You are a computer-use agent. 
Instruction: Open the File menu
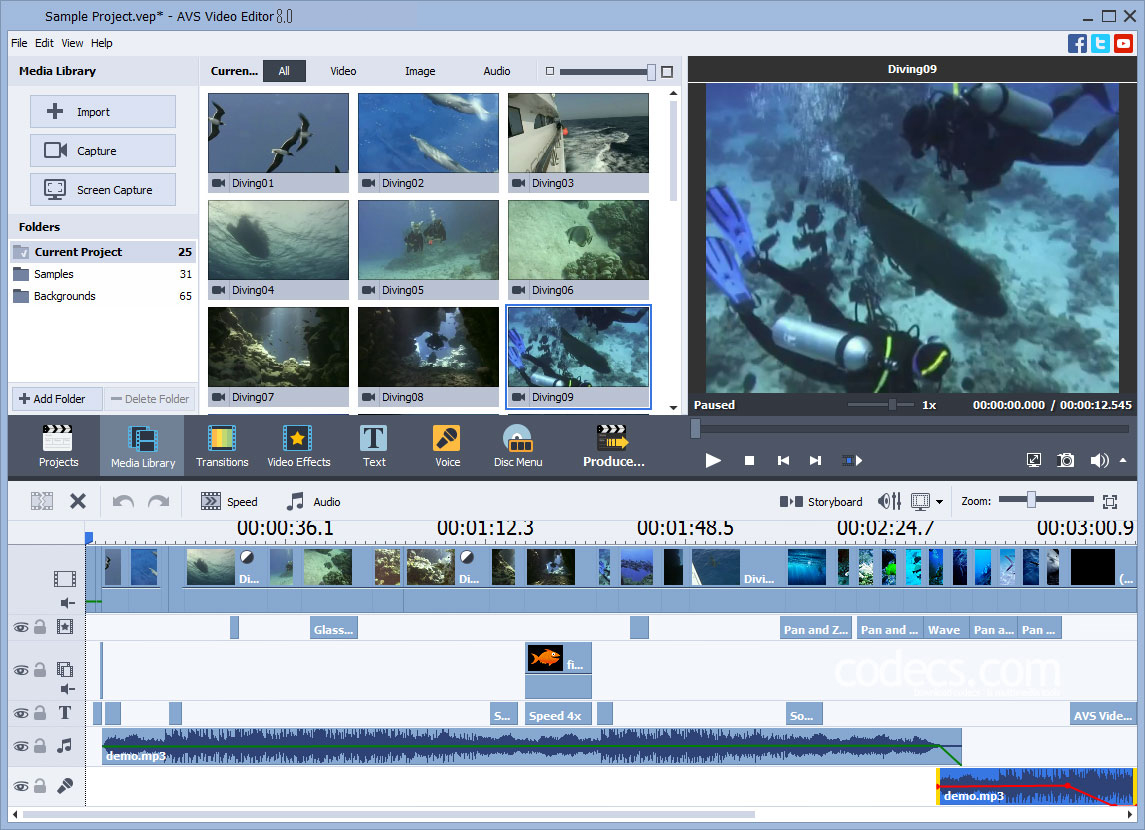point(19,43)
